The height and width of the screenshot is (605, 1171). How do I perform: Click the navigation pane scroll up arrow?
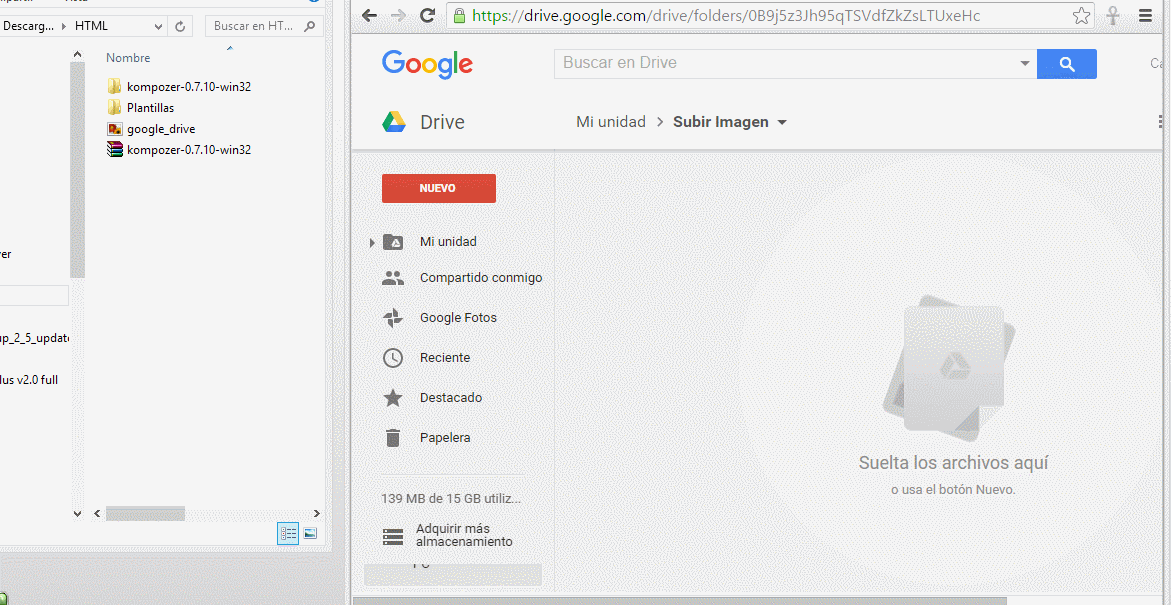[77, 55]
